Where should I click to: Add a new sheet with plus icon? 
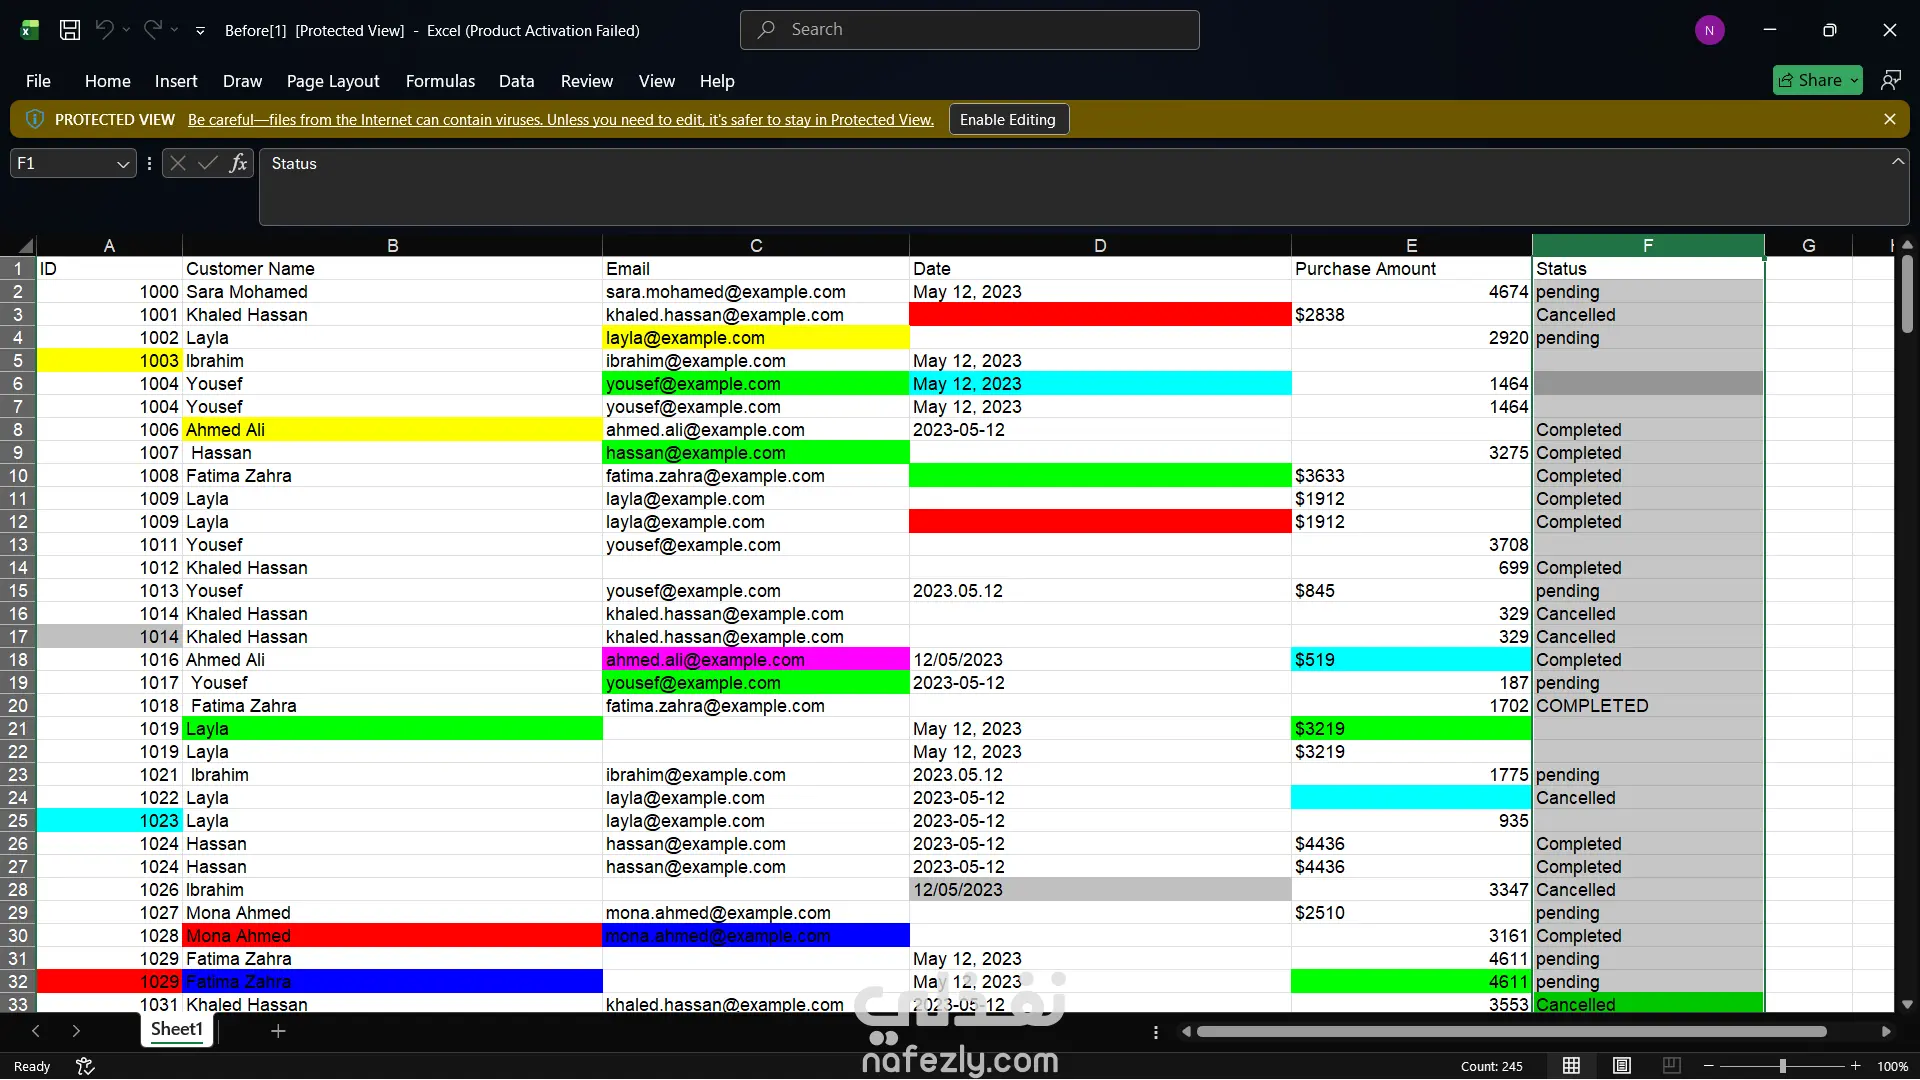[x=278, y=1031]
